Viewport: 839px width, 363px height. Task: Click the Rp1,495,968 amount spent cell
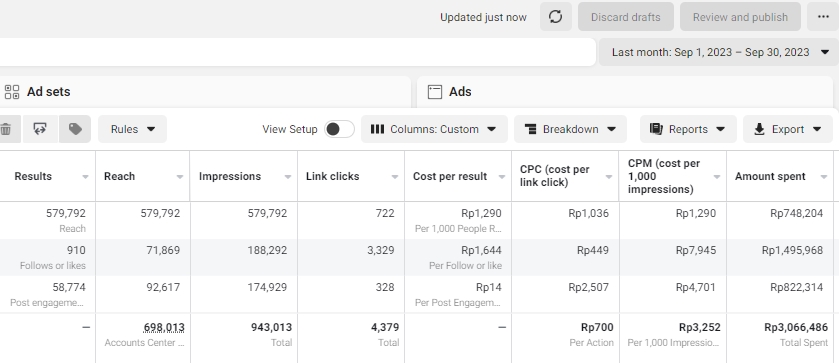792,250
